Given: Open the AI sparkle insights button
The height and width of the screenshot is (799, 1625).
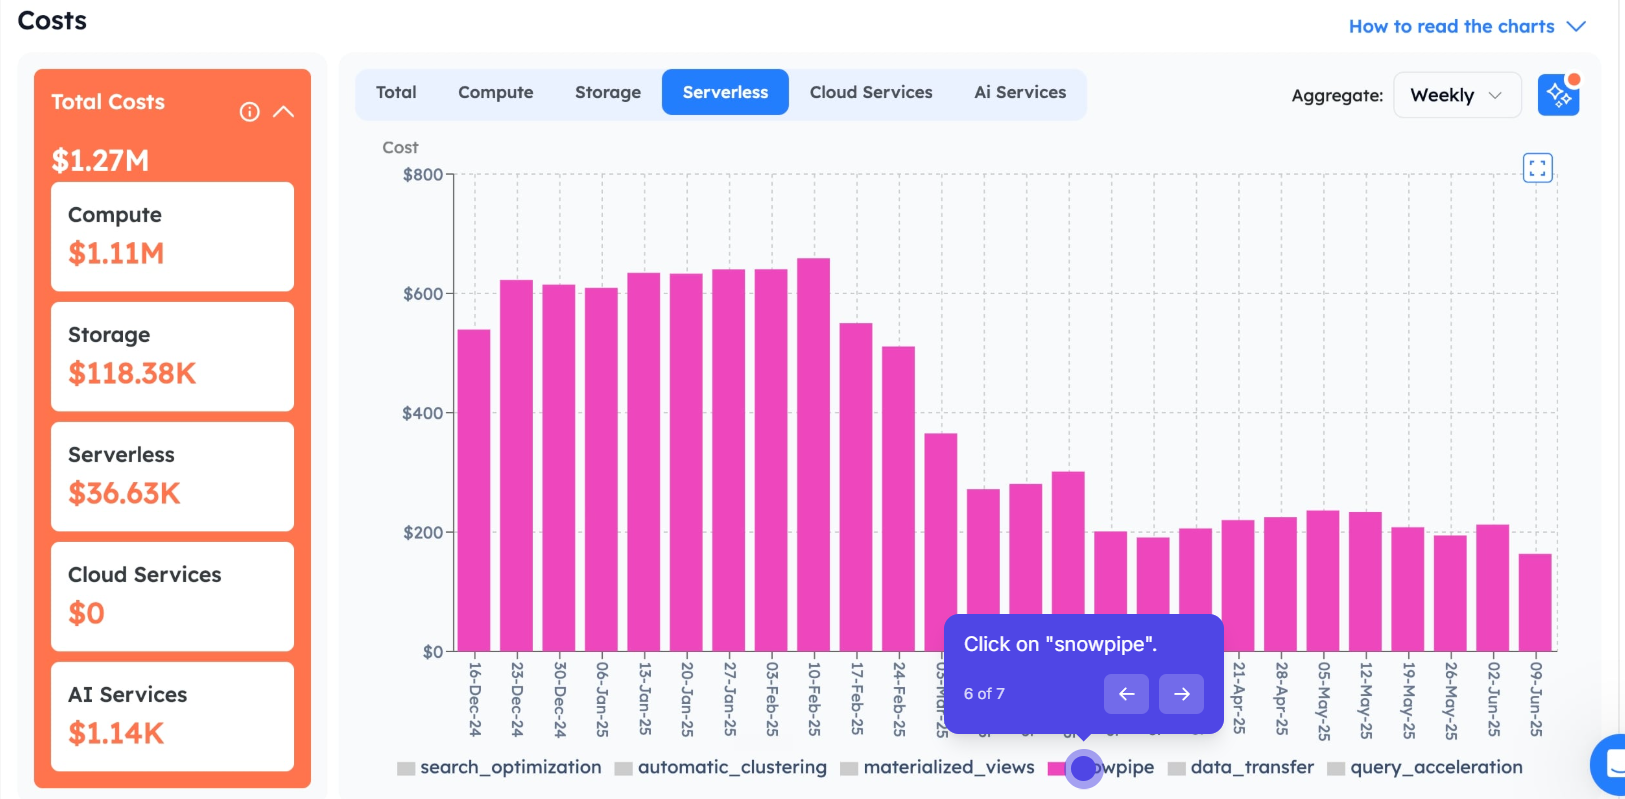Looking at the screenshot, I should click(x=1558, y=95).
